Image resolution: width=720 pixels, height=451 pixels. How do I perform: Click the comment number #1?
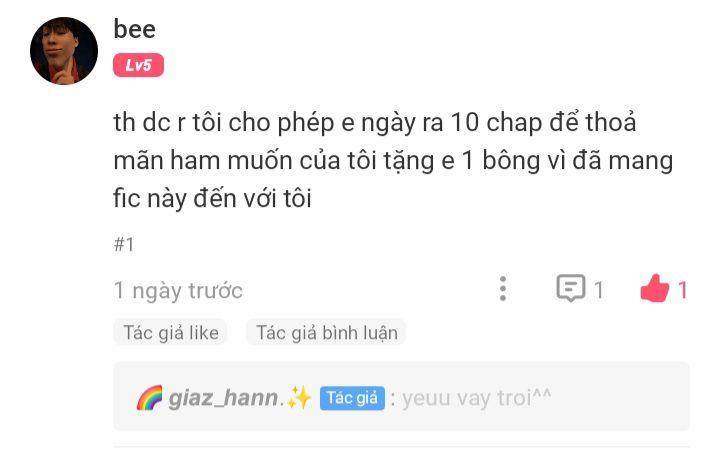124,244
